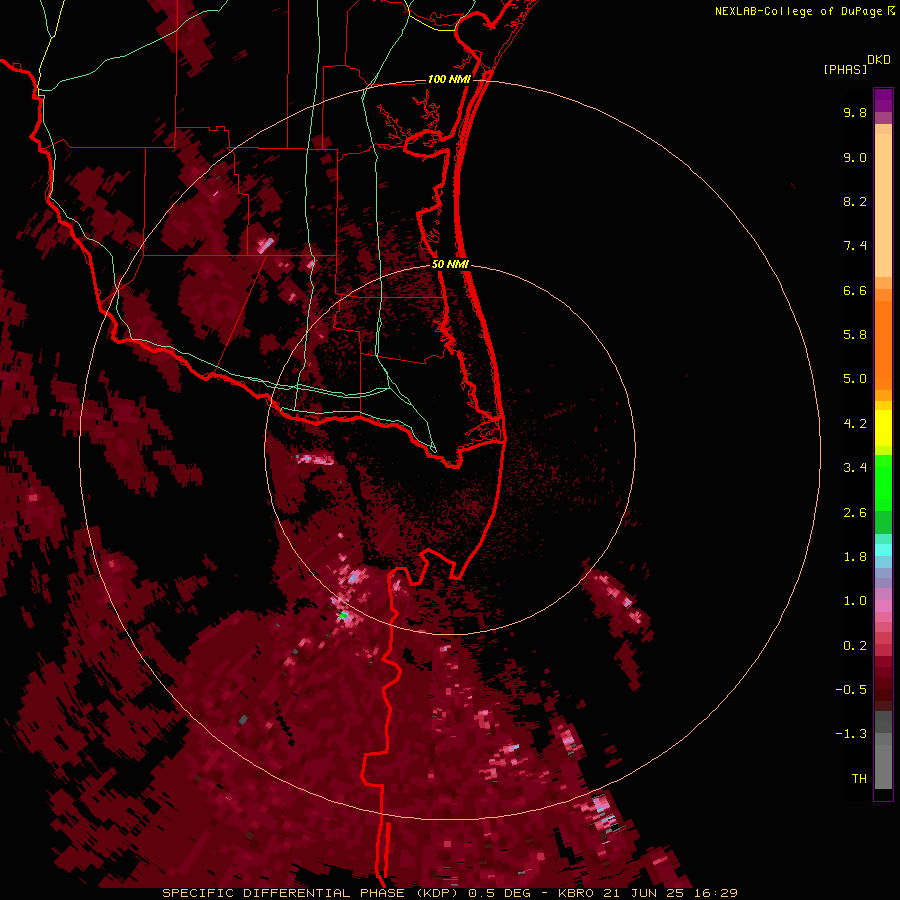
Task: Click the 4.2 scale value
Action: pyautogui.click(x=855, y=424)
